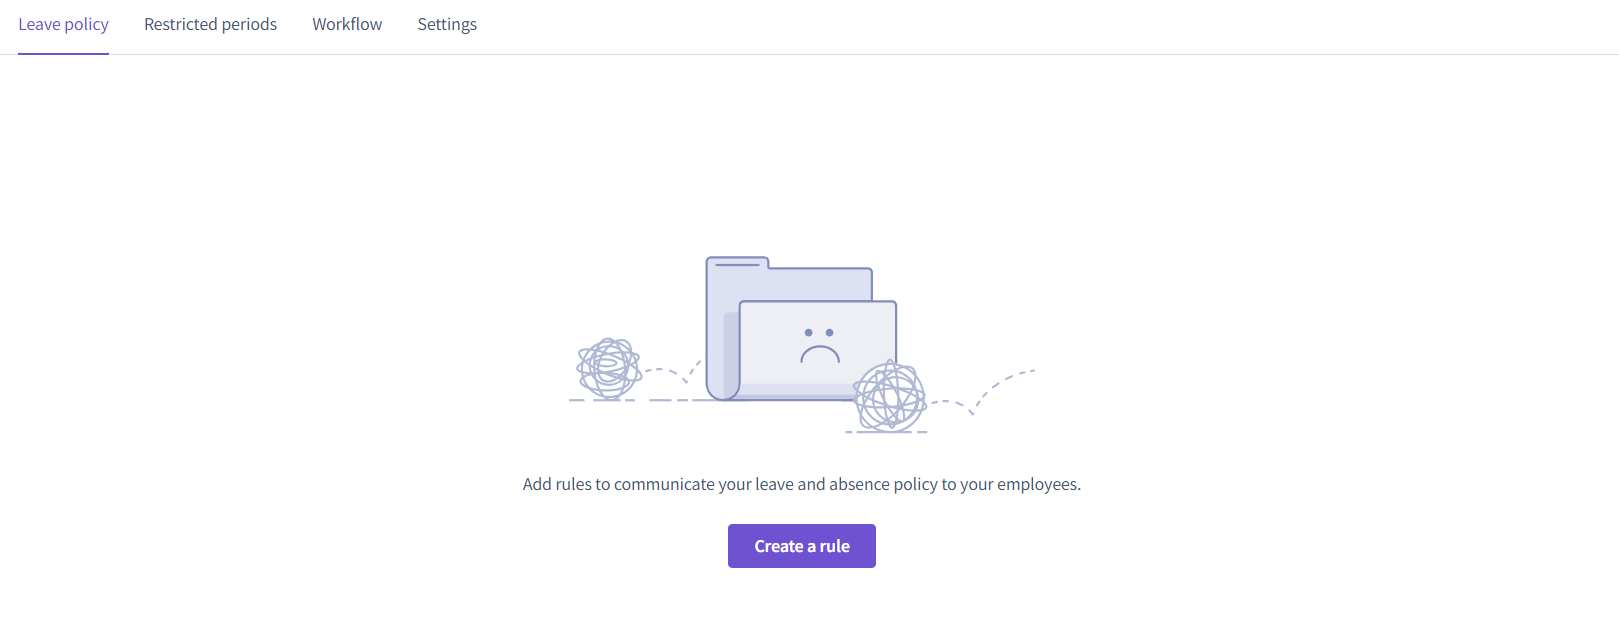Switch to the Workflow tab

point(347,24)
